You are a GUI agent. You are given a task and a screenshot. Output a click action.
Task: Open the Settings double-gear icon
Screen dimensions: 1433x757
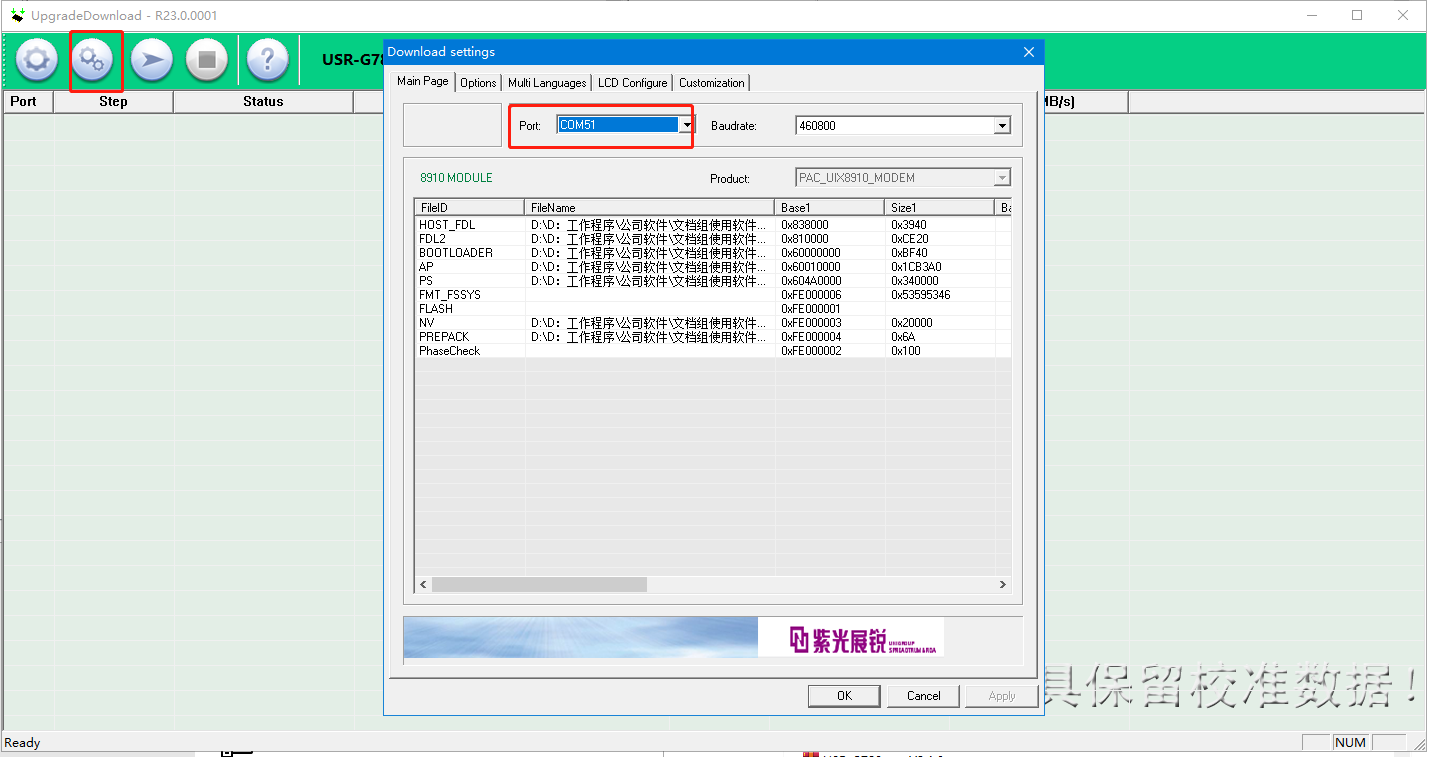click(92, 61)
